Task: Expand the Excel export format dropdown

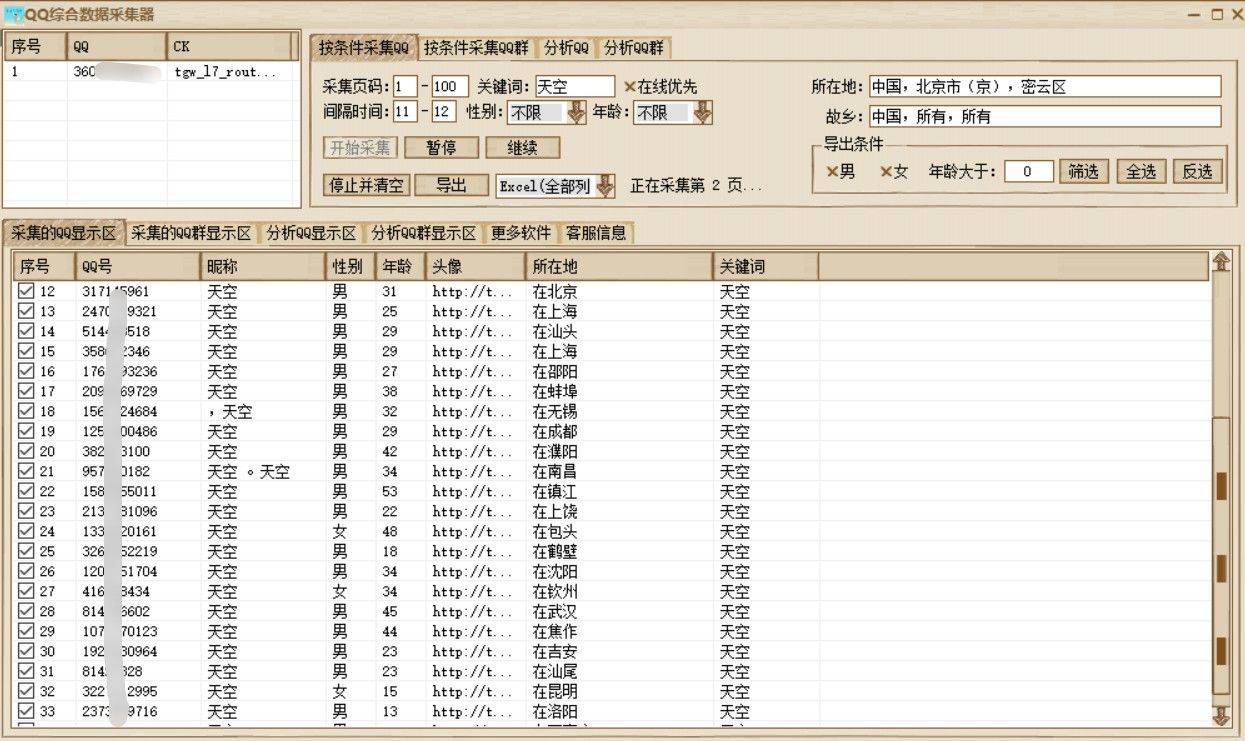Action: (x=605, y=186)
